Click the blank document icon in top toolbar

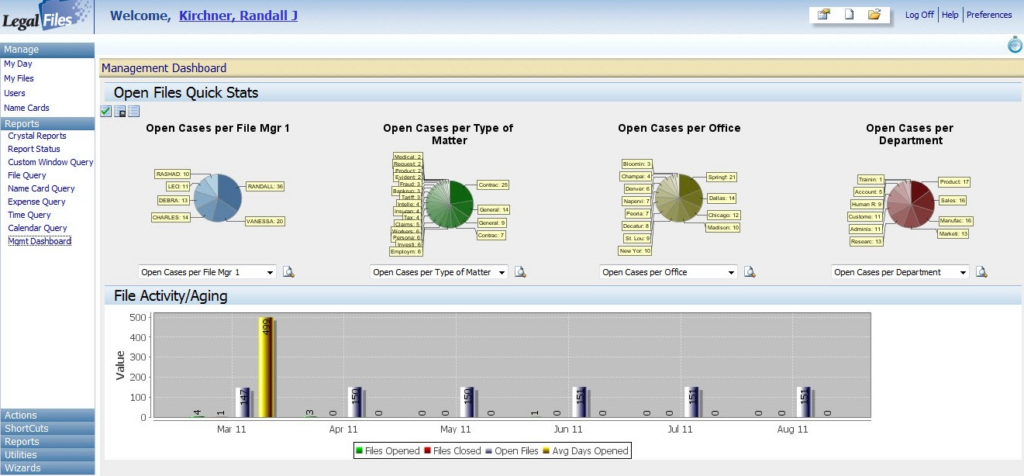pyautogui.click(x=849, y=14)
